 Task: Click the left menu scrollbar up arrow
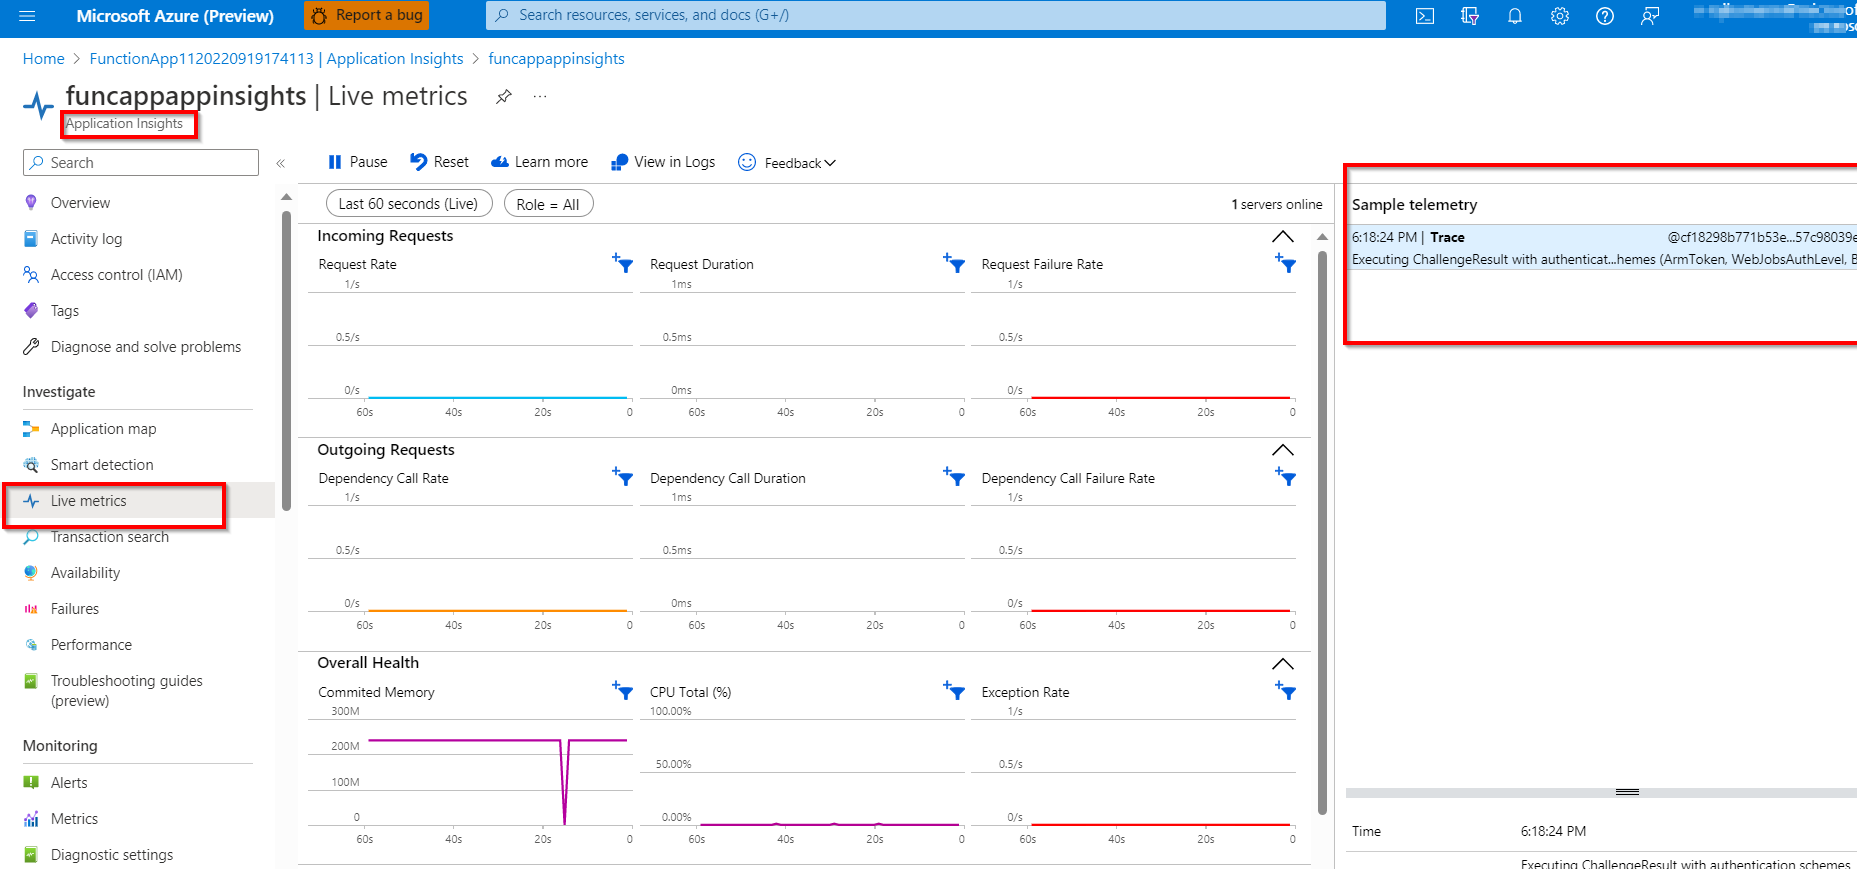[x=287, y=197]
